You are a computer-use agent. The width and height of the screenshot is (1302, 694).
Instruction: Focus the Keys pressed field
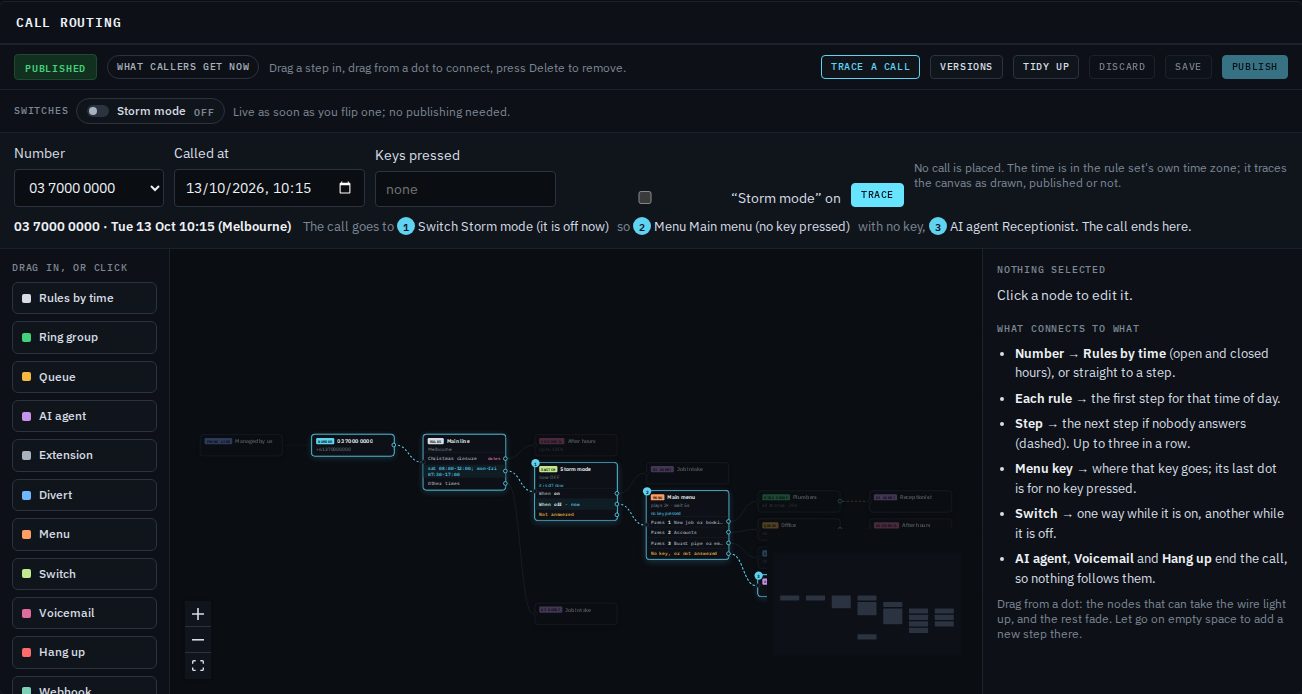coord(465,189)
